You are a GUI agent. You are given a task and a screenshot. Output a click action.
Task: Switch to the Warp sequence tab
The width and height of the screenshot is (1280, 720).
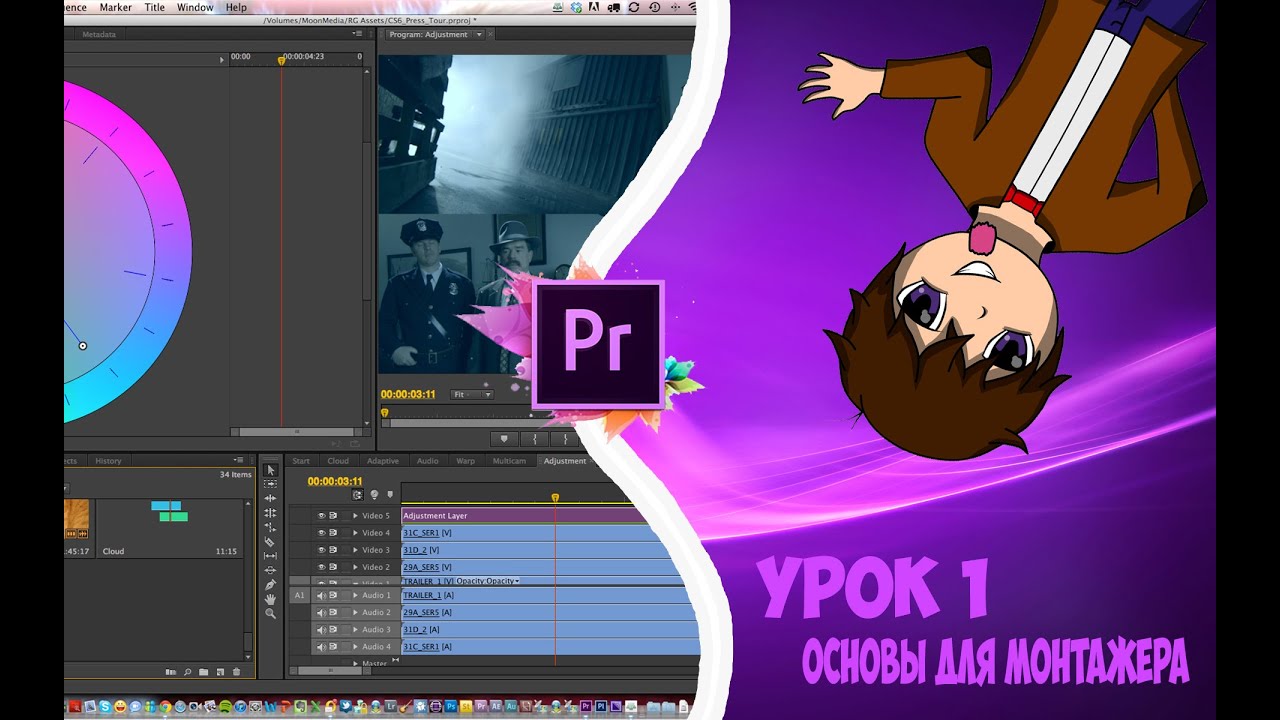point(465,461)
